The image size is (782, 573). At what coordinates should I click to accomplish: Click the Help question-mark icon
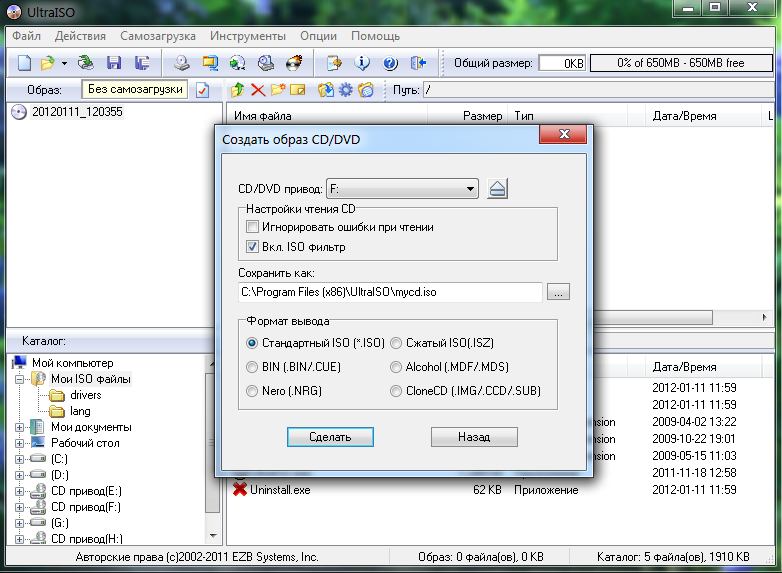(x=390, y=63)
